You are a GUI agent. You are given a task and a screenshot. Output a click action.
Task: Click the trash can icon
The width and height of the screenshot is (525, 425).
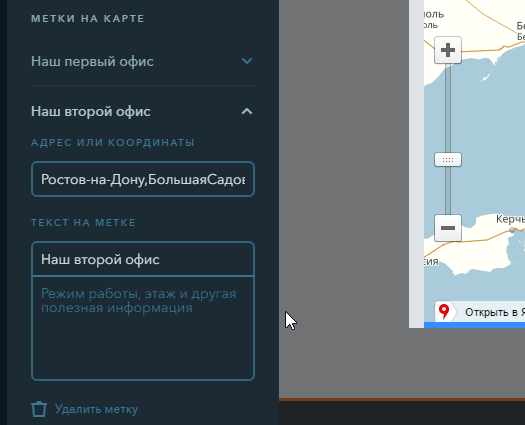coord(39,409)
